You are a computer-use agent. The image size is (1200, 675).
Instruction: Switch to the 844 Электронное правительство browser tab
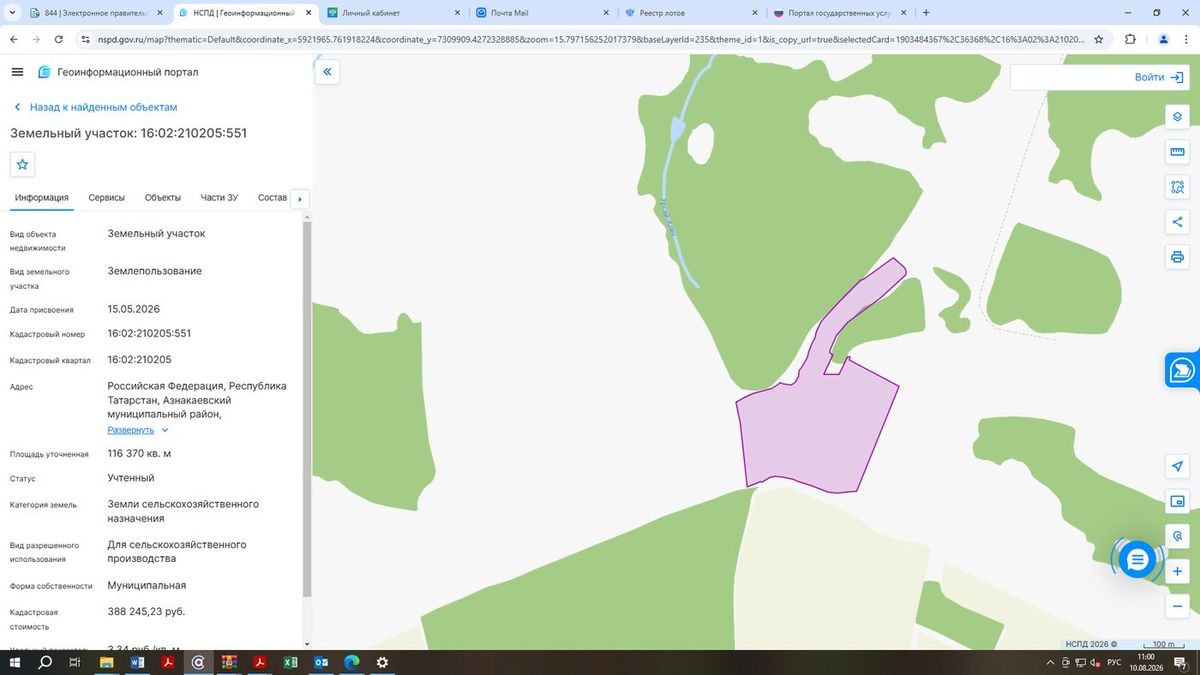pos(95,13)
